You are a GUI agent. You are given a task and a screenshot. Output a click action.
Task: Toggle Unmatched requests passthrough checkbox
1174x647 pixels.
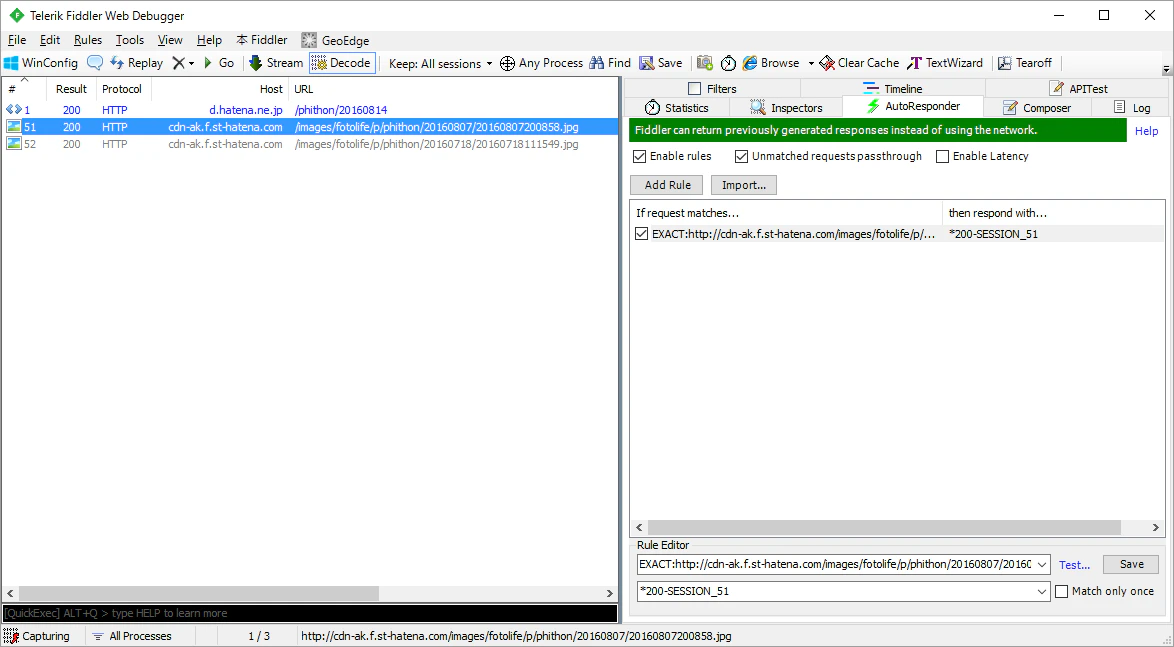[x=741, y=157]
